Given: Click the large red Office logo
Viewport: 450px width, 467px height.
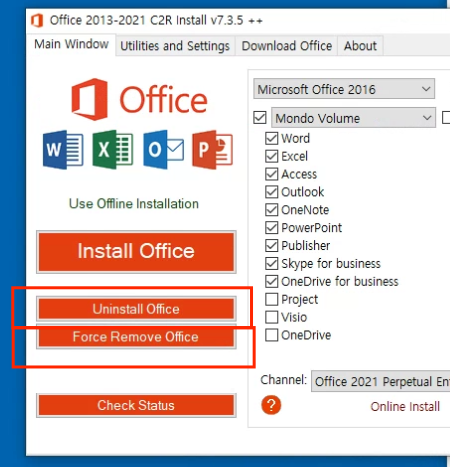Looking at the screenshot, I should coord(139,99).
